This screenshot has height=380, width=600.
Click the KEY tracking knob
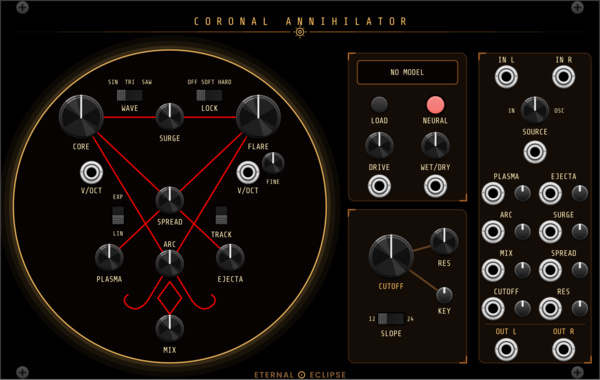point(444,295)
